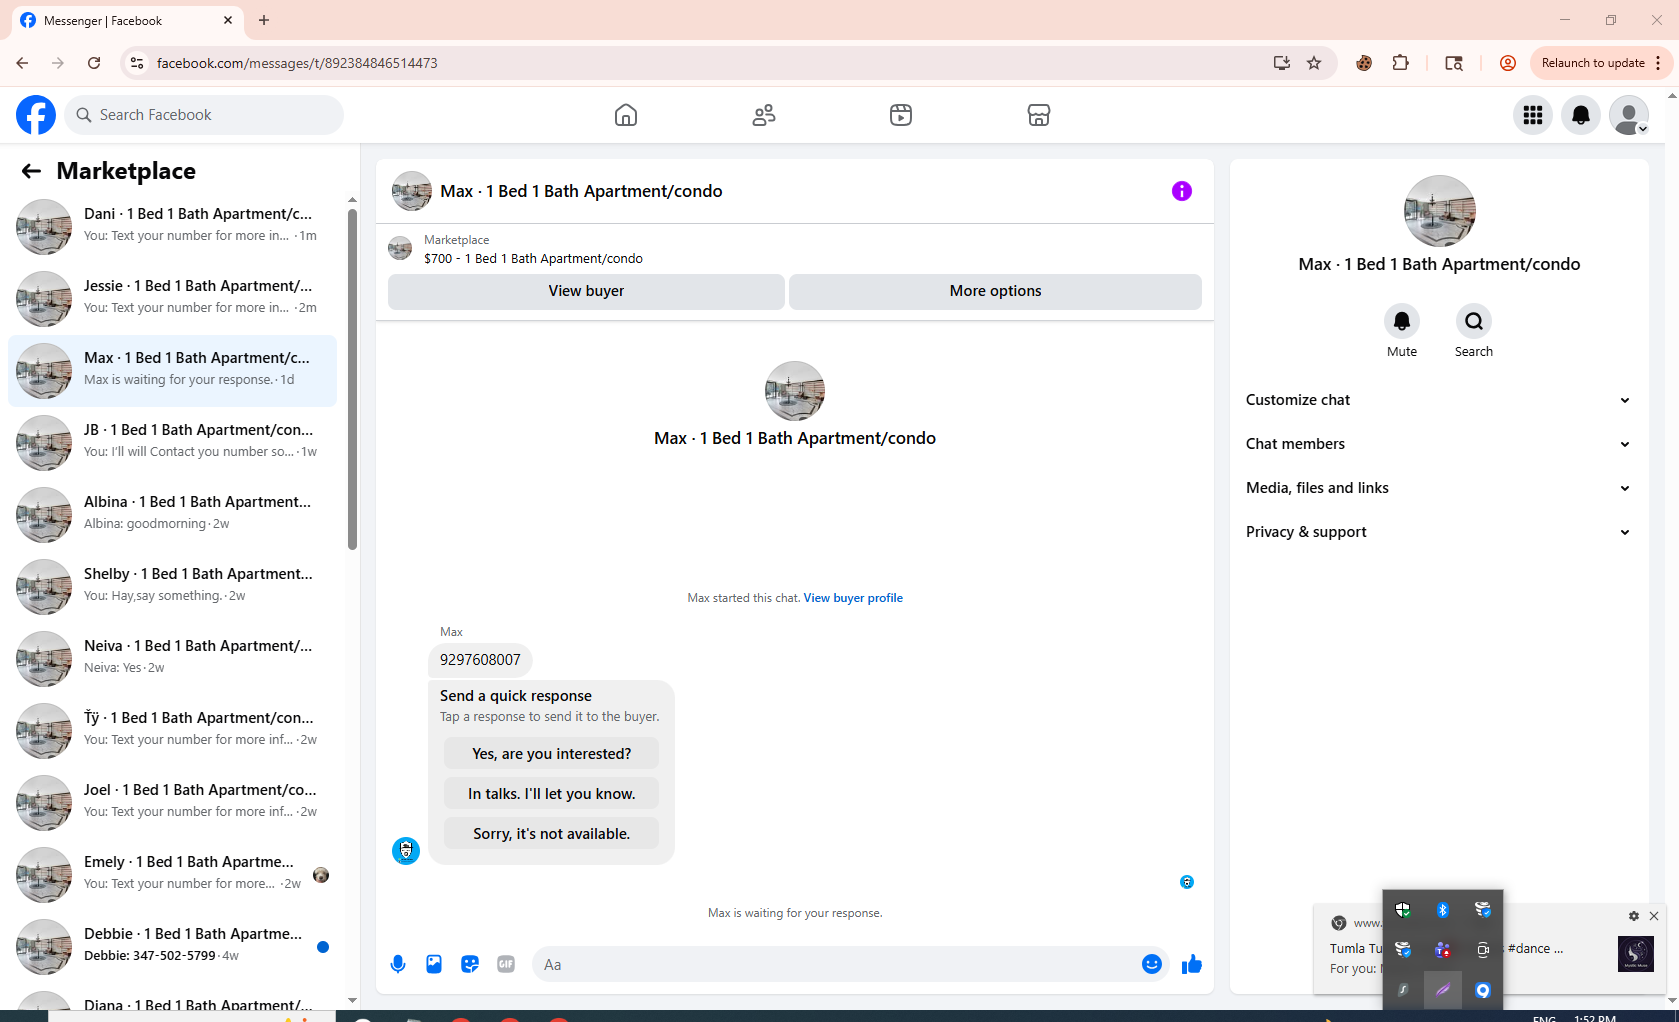Open the Marketplace storefront icon in top navigation
Screen dimensions: 1679x1022
click(x=1039, y=115)
